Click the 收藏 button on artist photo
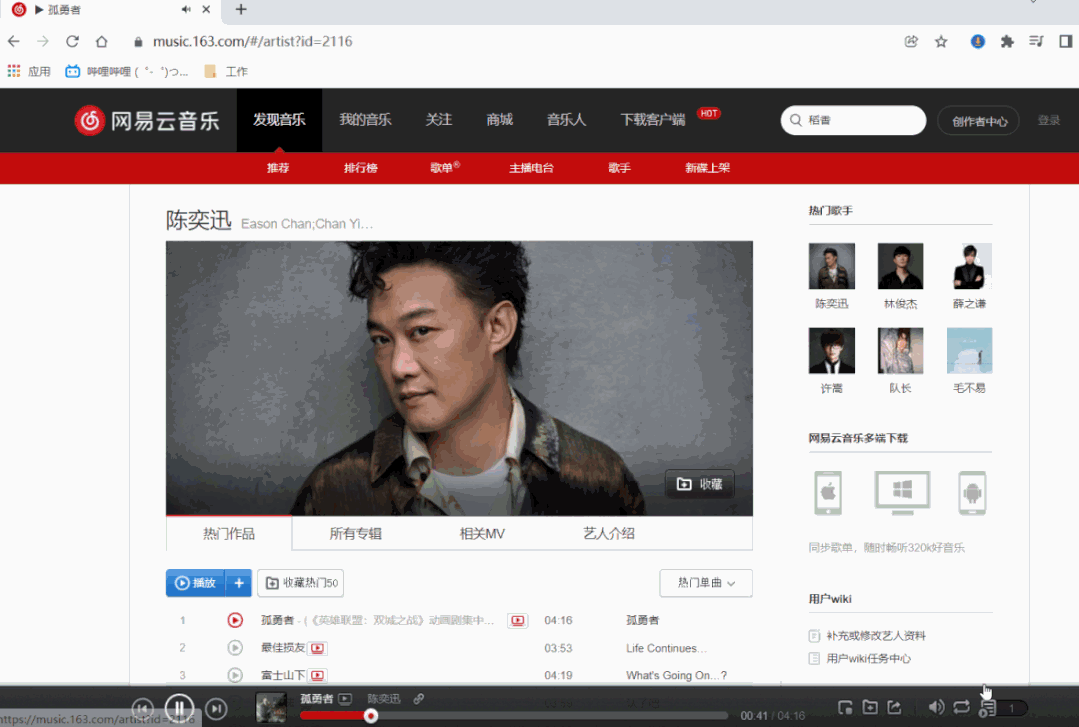 coord(699,484)
